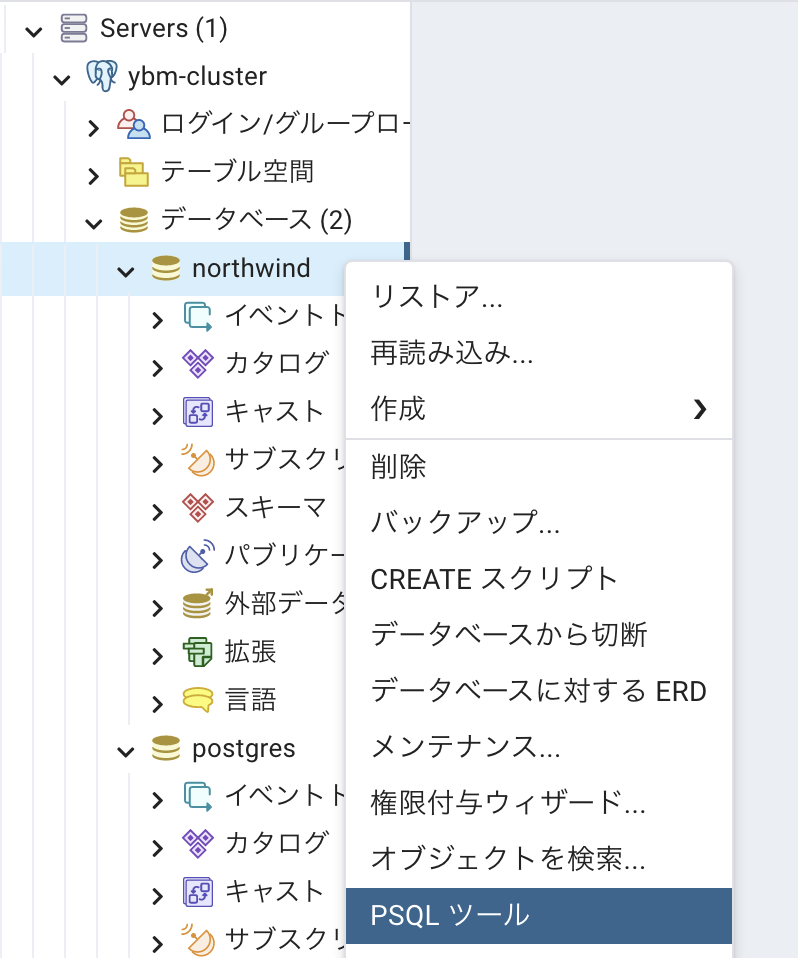Image resolution: width=798 pixels, height=958 pixels.
Task: Click the 拡張 green extension icon
Action: (198, 651)
